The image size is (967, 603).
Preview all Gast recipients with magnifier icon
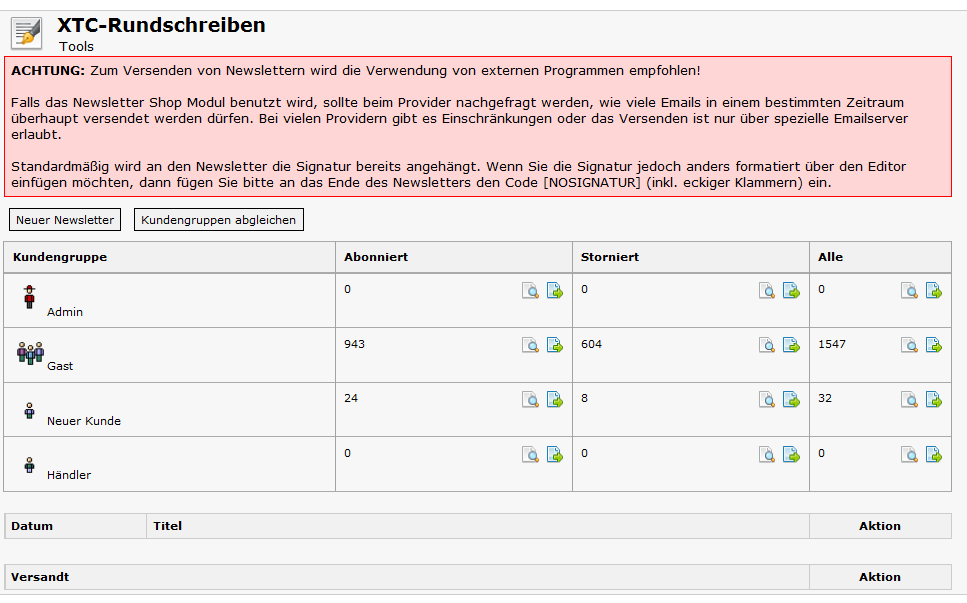[x=910, y=345]
